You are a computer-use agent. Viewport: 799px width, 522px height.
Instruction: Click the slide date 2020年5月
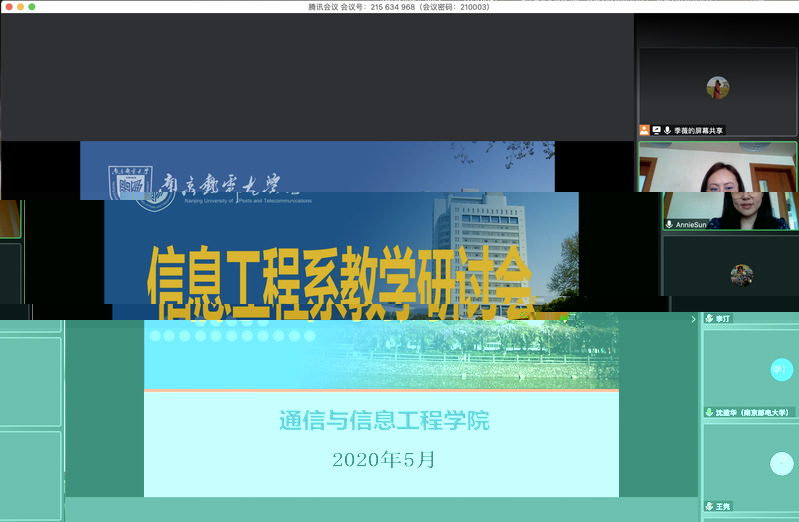tap(383, 459)
